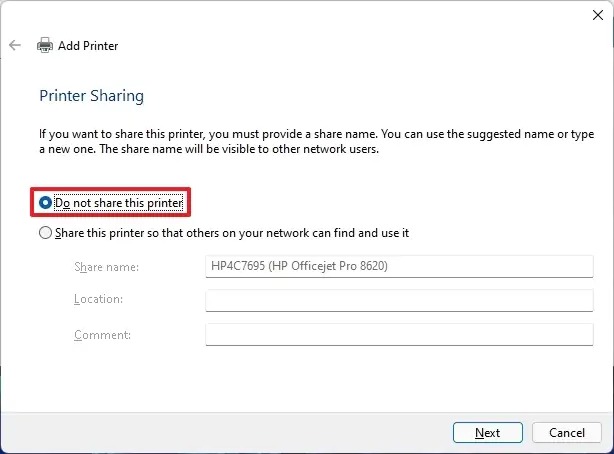Click the printer icon beside Add Printer
Screen dimensions: 614x454
(x=45, y=45)
